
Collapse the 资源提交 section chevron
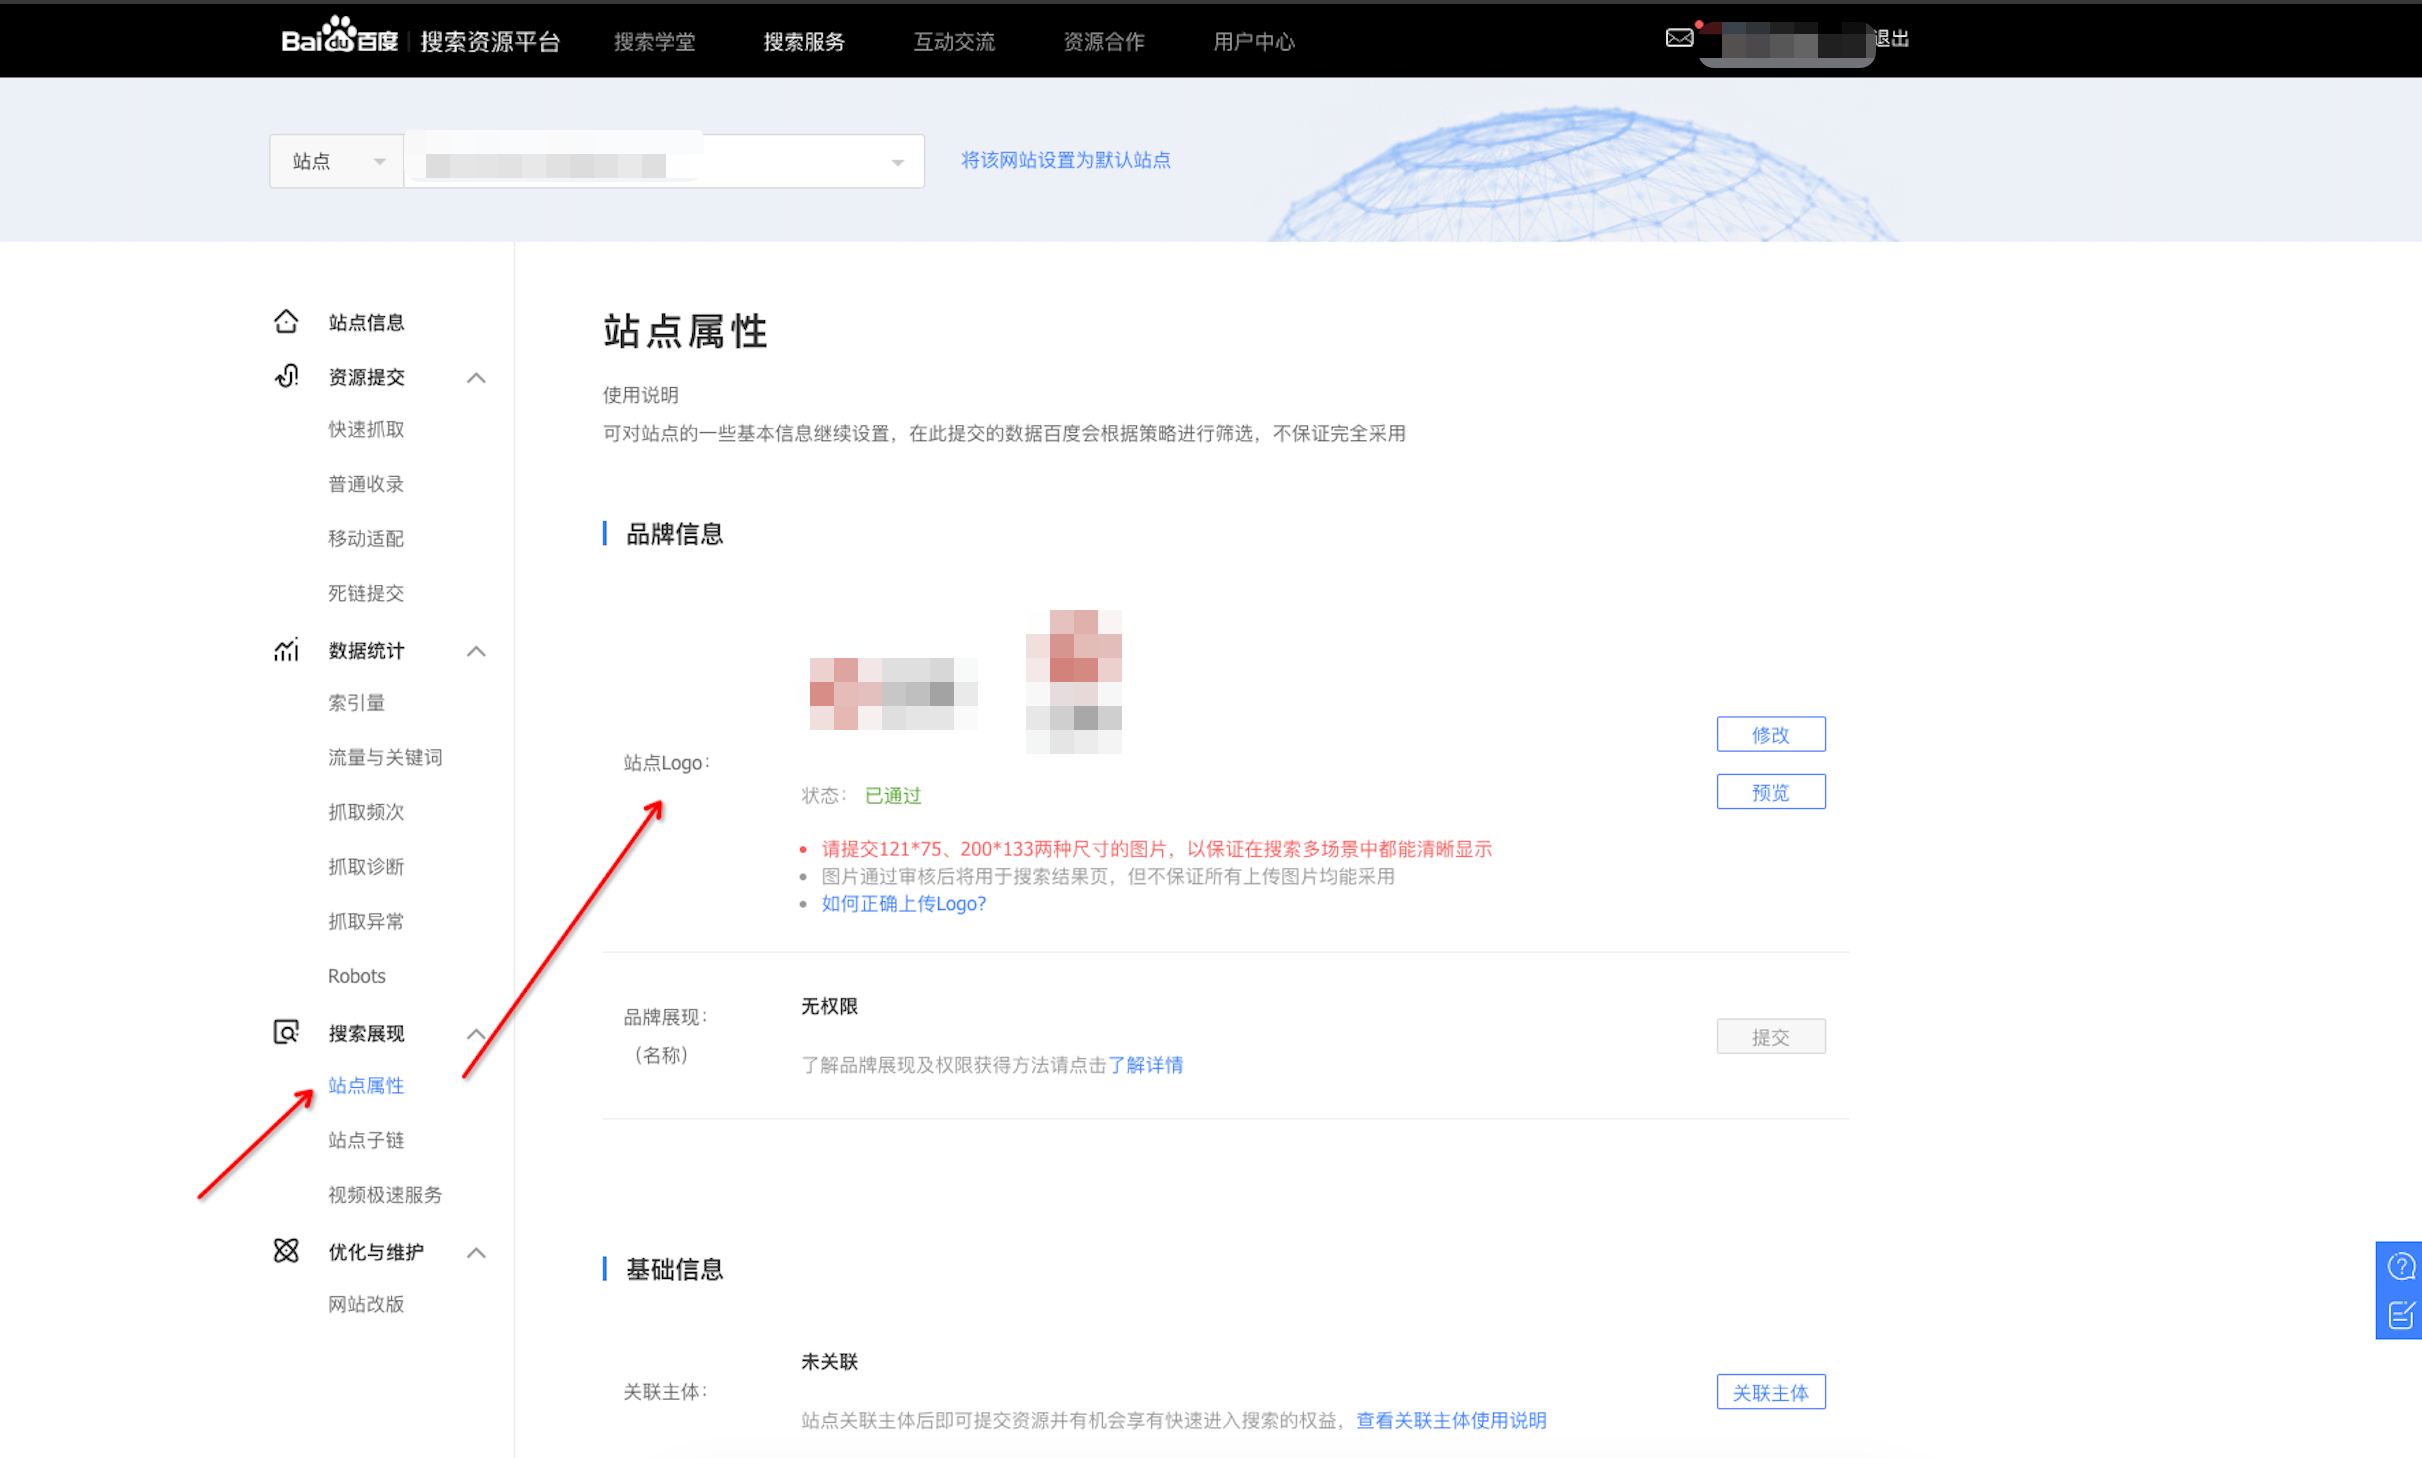click(x=476, y=378)
